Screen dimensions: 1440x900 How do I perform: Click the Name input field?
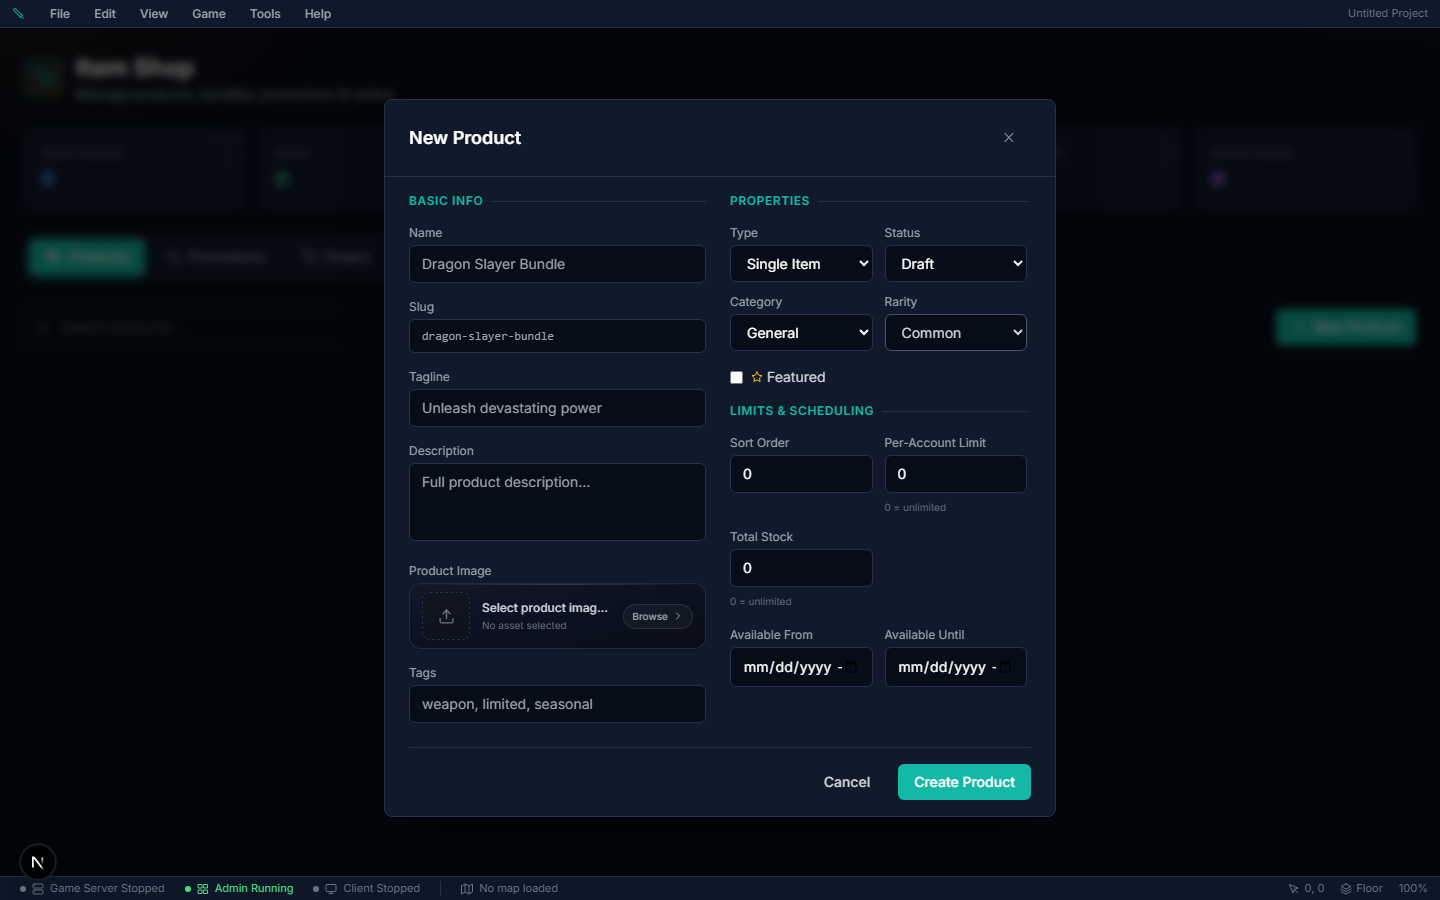click(x=557, y=264)
